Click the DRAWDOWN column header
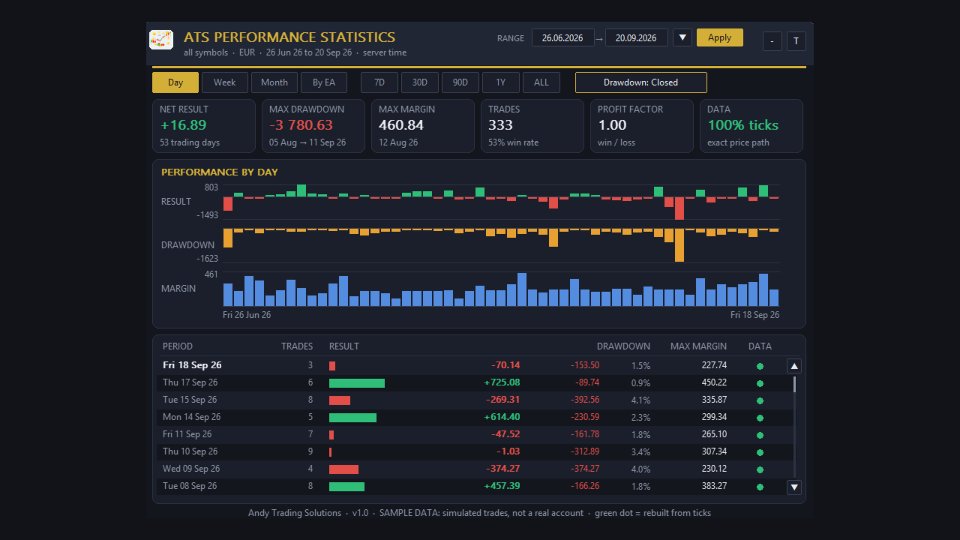Image resolution: width=960 pixels, height=540 pixels. 623,347
